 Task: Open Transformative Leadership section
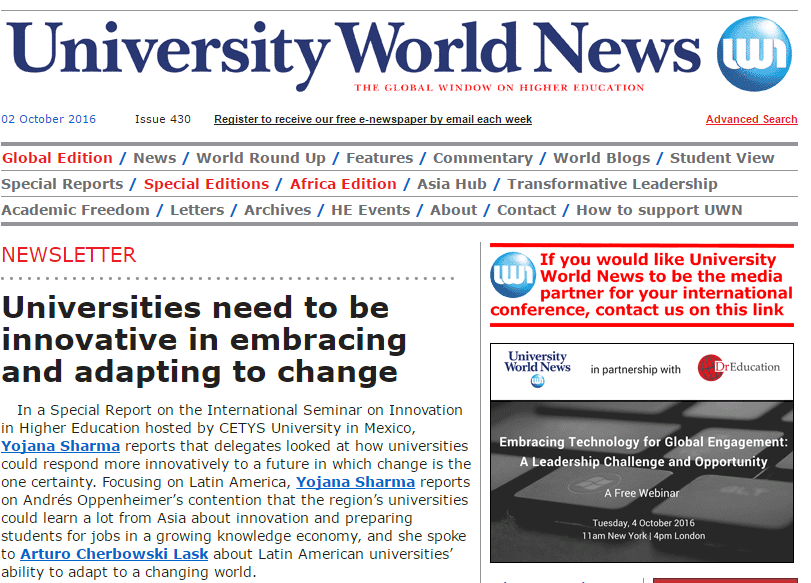[x=612, y=184]
